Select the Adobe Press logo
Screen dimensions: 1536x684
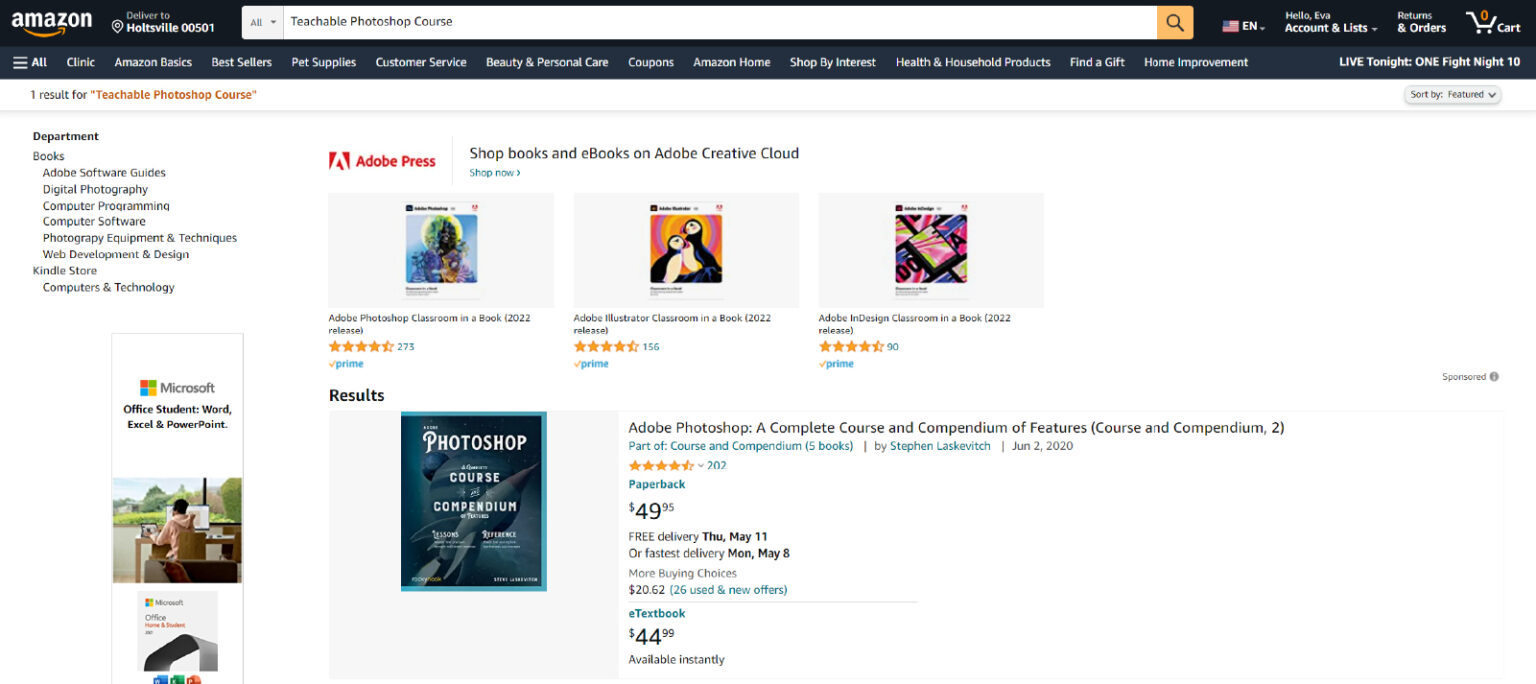click(383, 159)
